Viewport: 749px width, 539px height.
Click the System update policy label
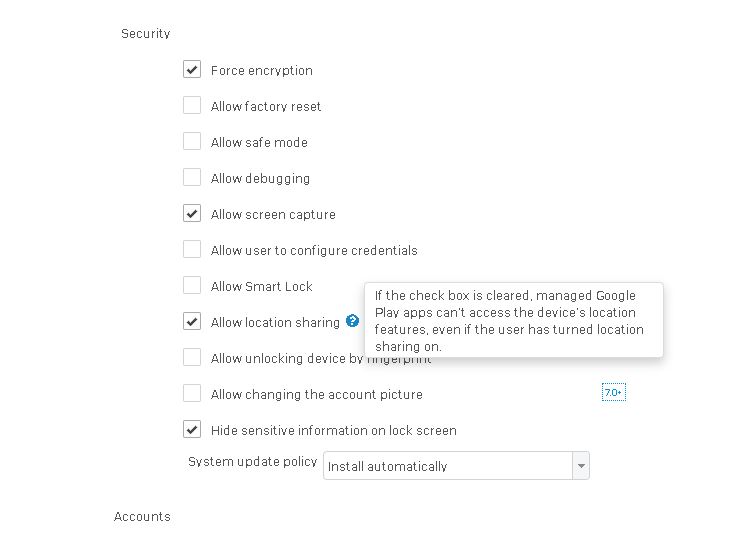[253, 462]
